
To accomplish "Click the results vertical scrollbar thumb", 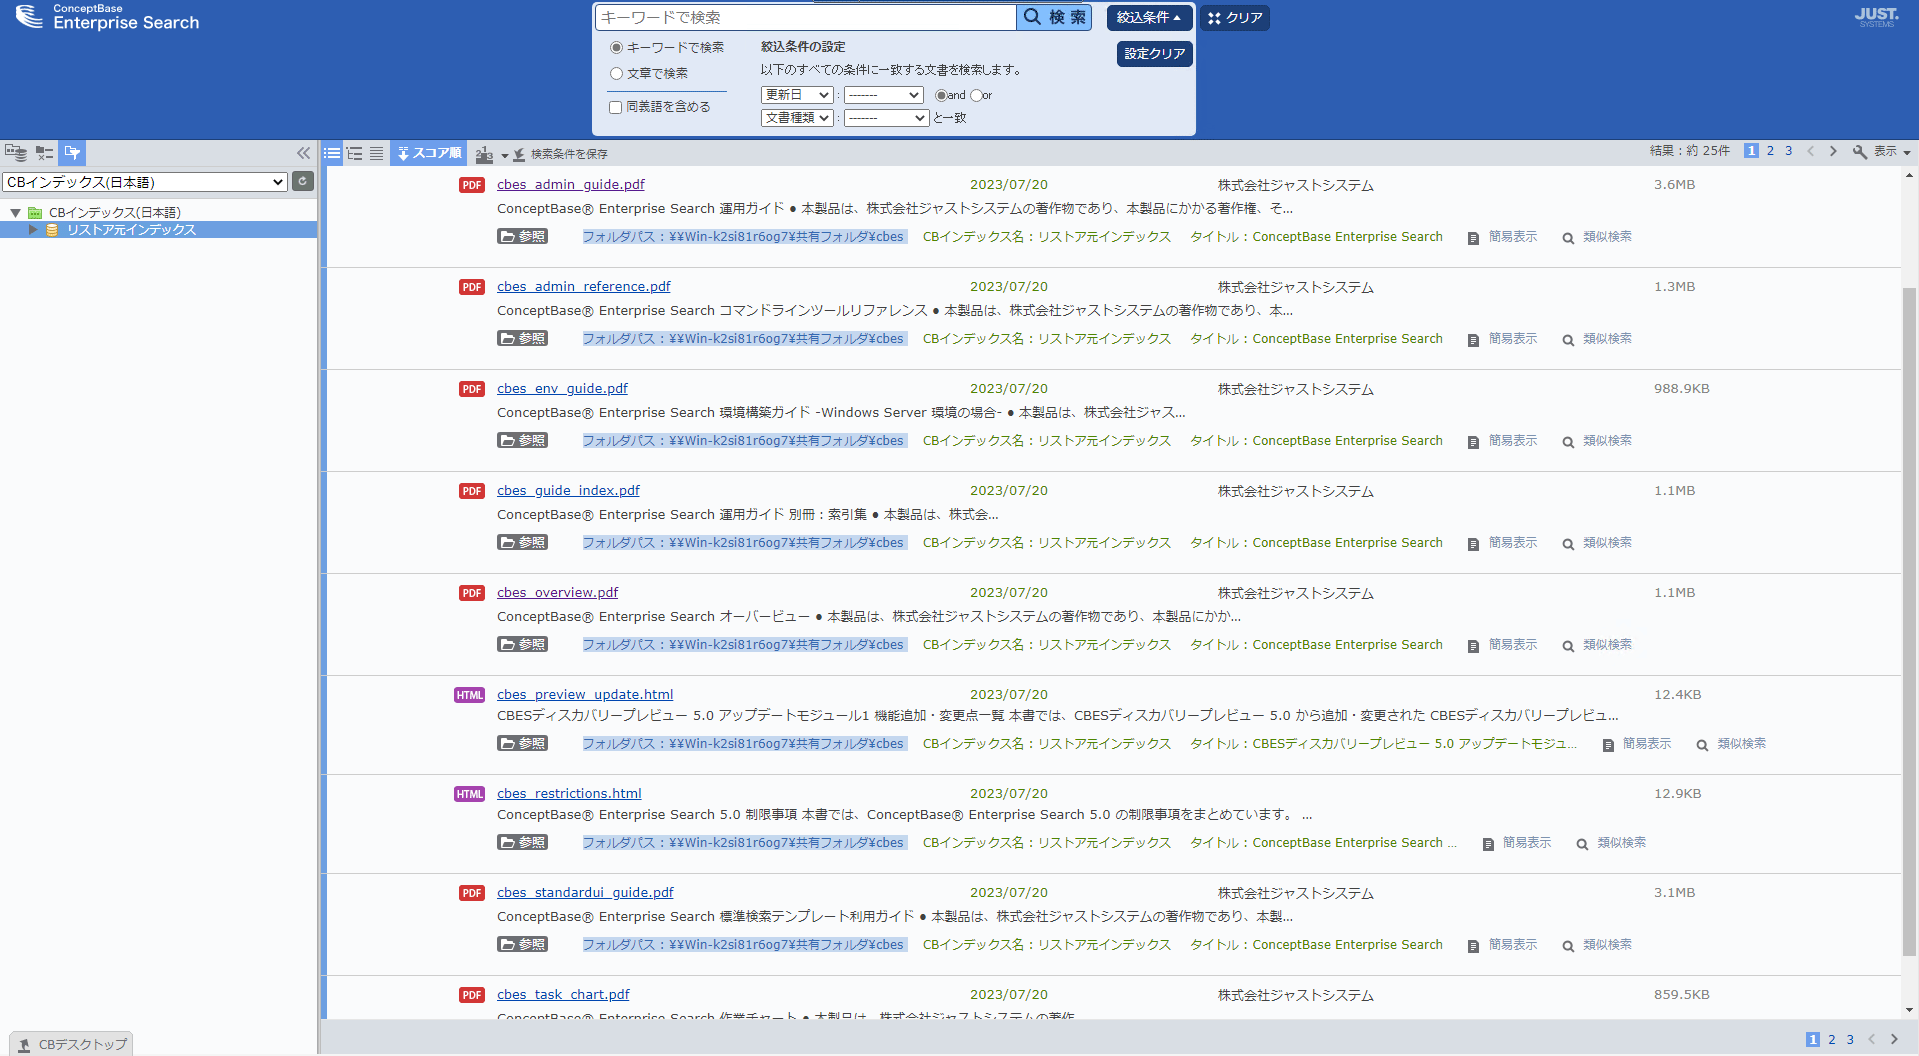I will click(x=1909, y=620).
